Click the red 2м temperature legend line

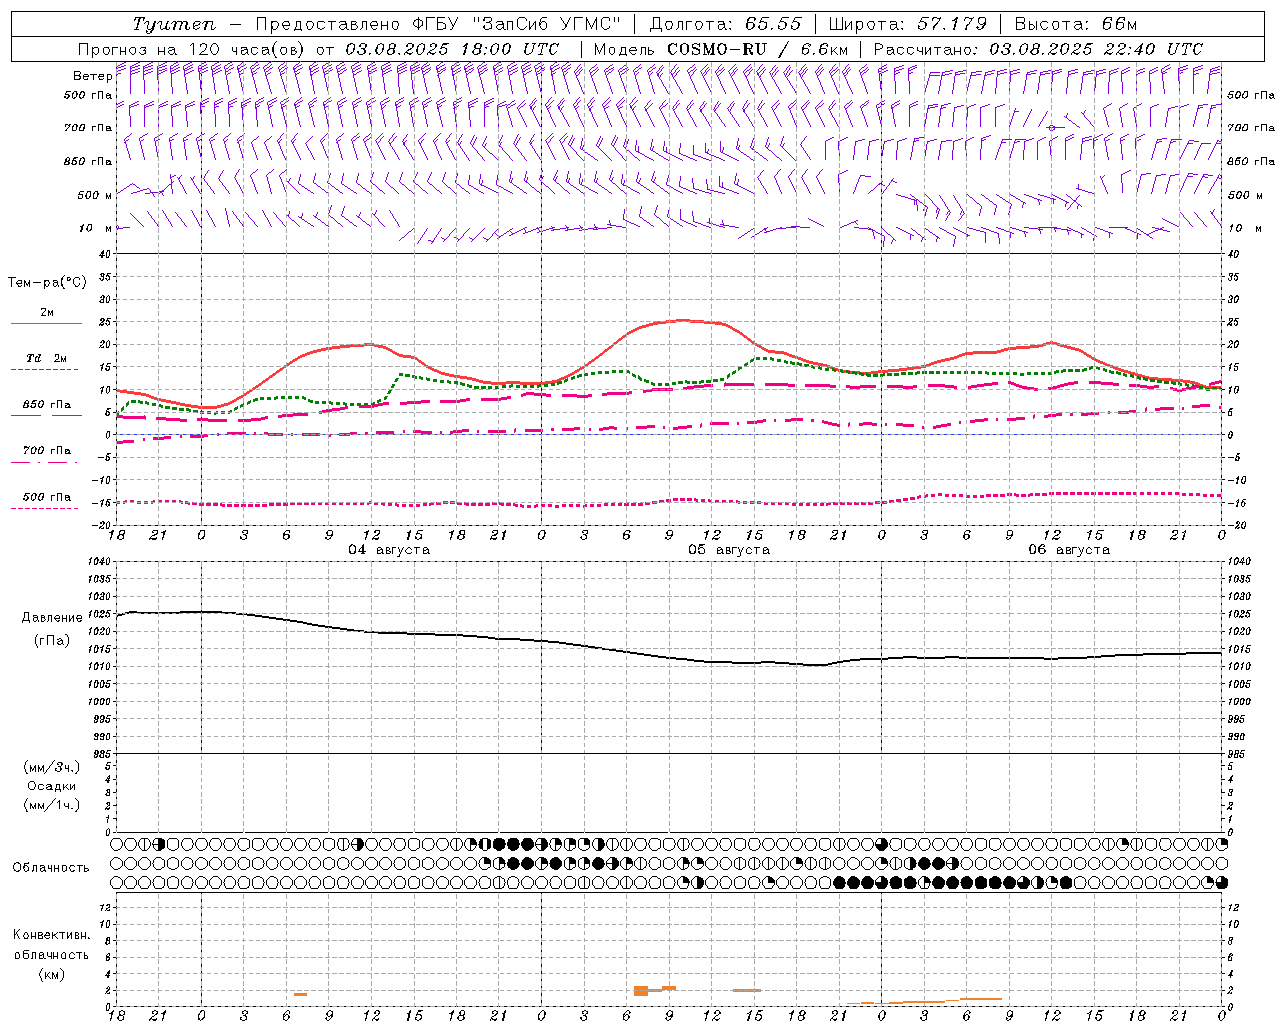pos(46,323)
